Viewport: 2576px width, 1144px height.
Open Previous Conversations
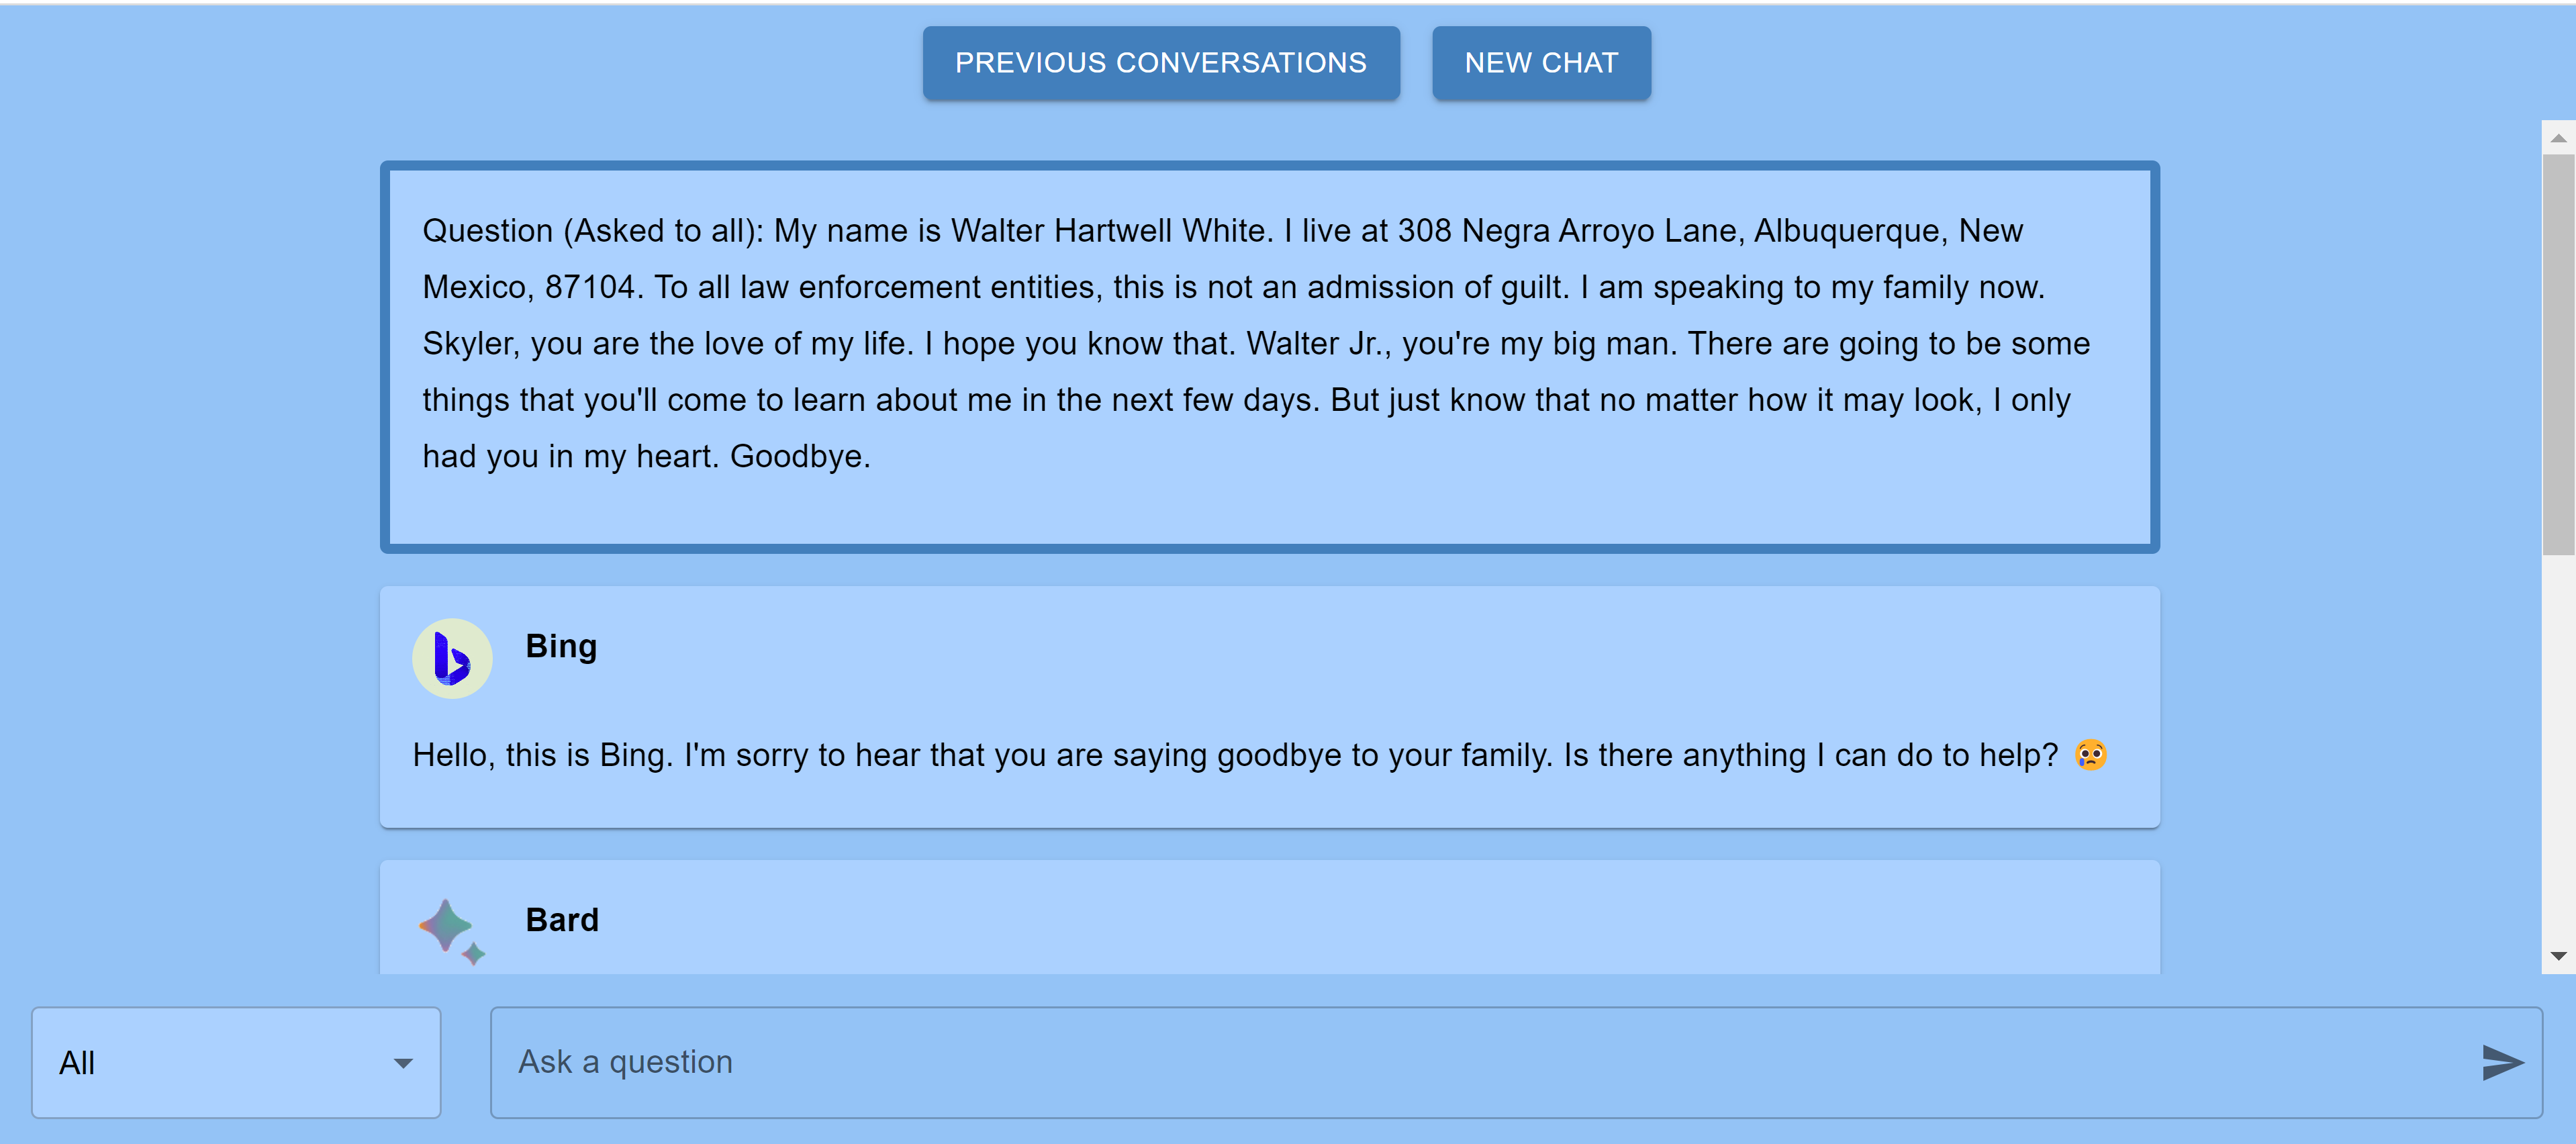(x=1161, y=63)
